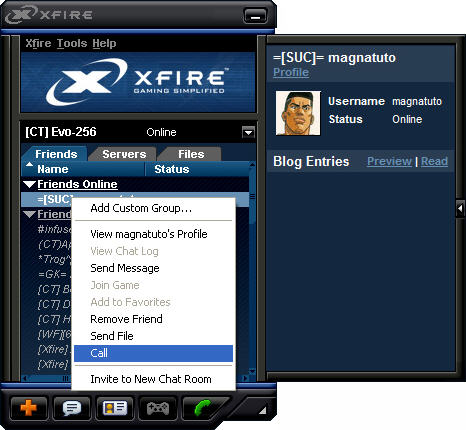
Task: Open the Help menu
Action: click(x=104, y=43)
